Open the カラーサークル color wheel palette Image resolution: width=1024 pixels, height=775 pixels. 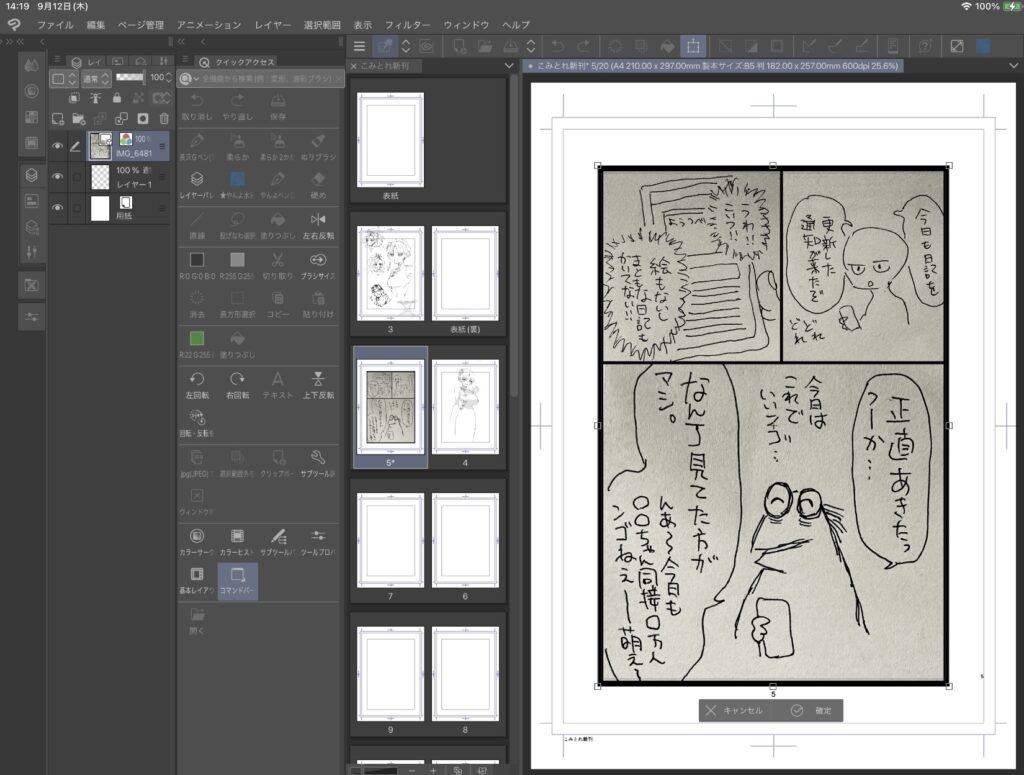click(197, 537)
